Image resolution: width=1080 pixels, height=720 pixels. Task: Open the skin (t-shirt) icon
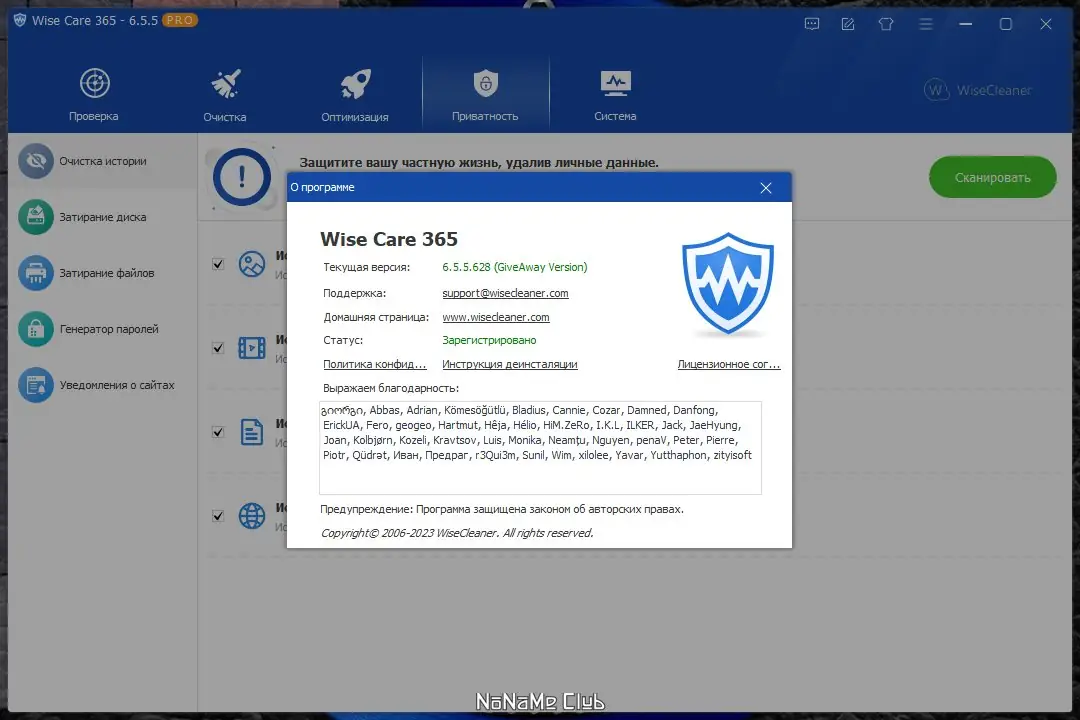click(886, 24)
